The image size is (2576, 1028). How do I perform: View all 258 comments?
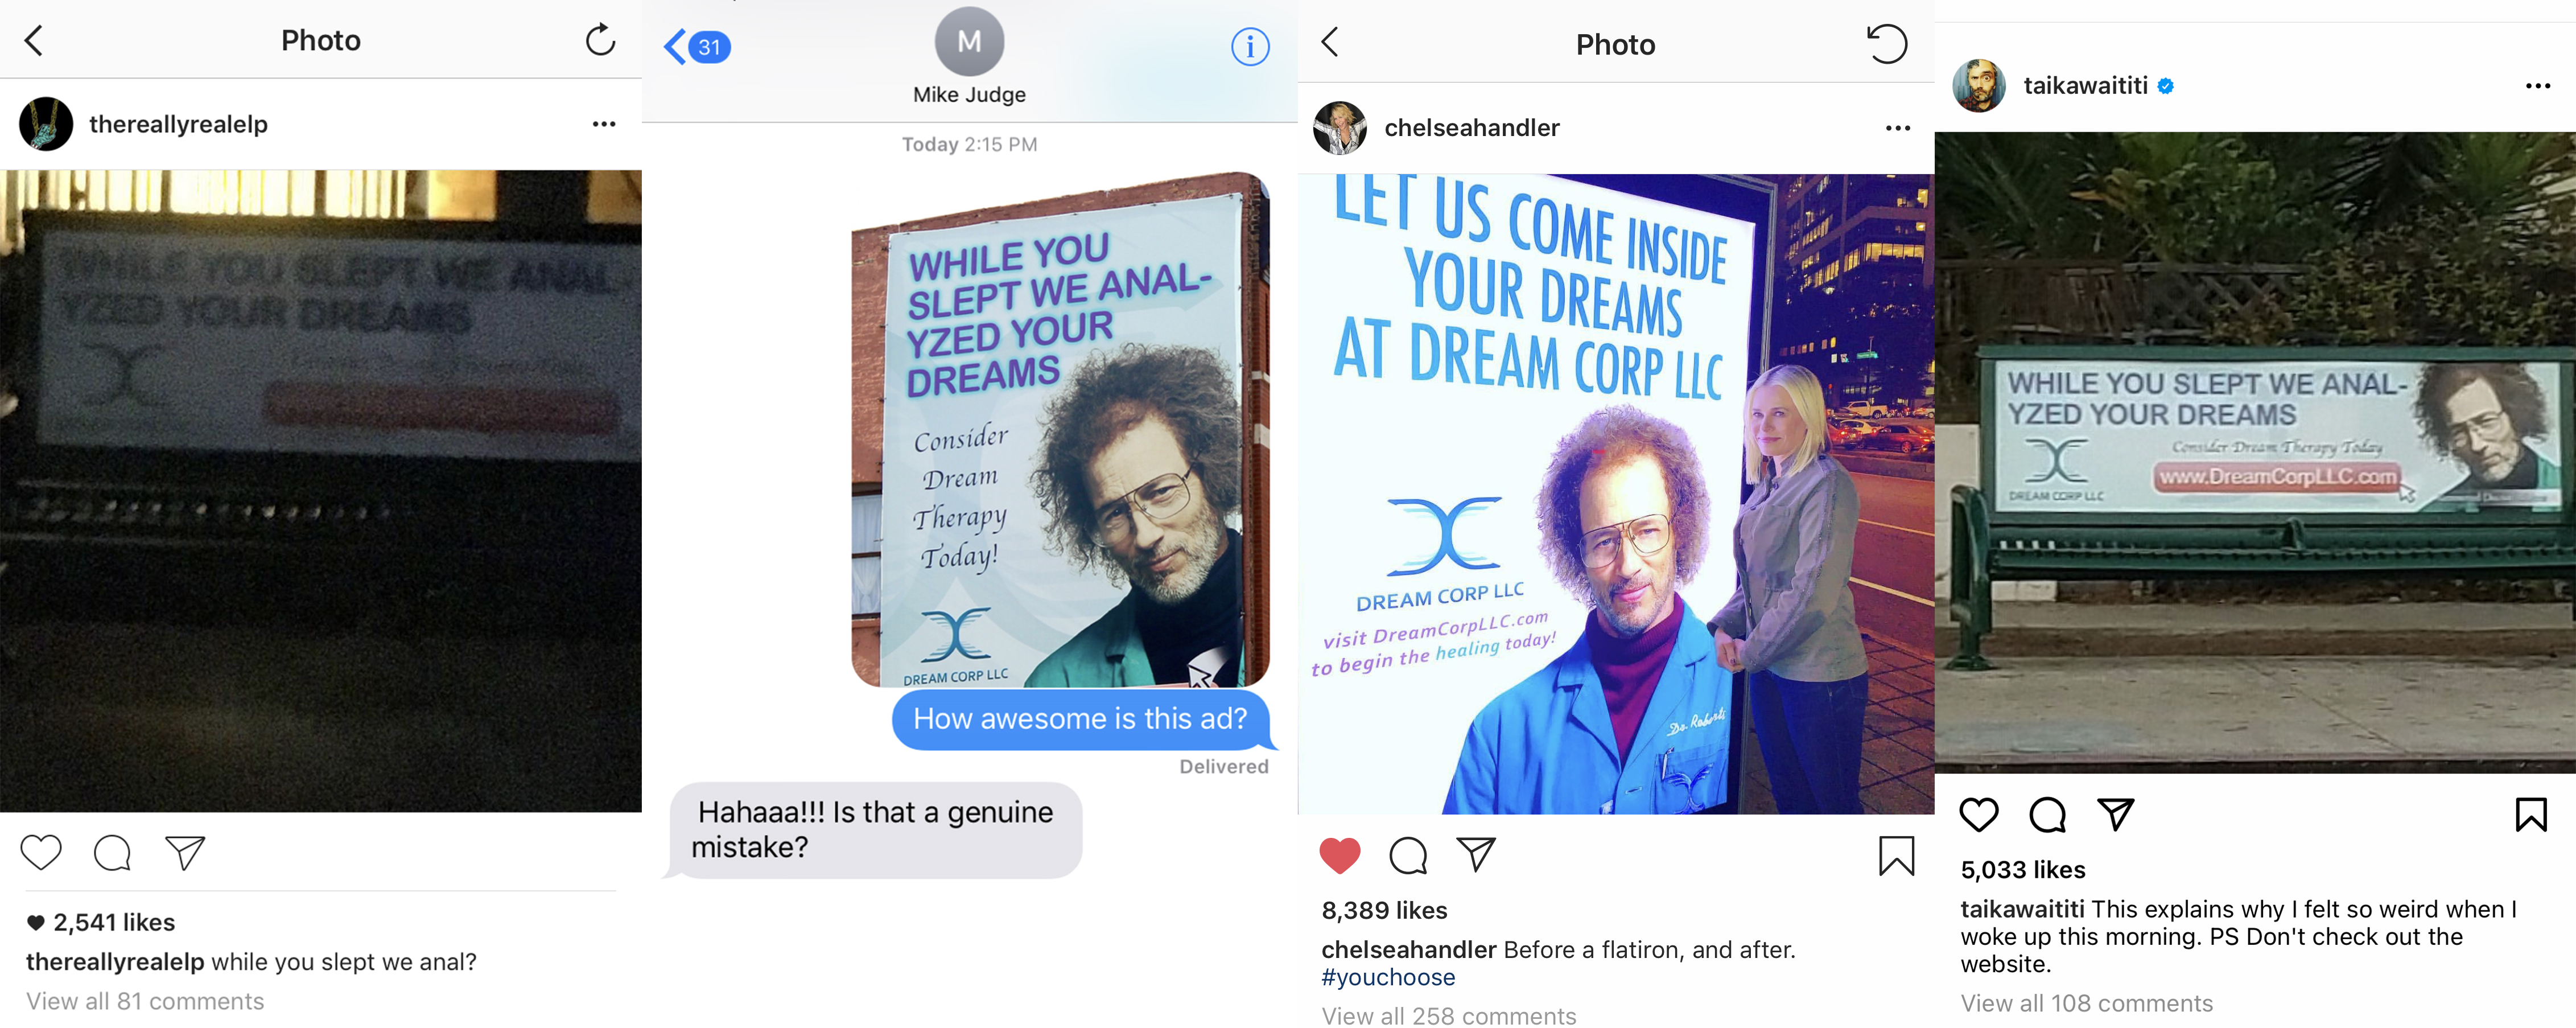point(1449,1015)
